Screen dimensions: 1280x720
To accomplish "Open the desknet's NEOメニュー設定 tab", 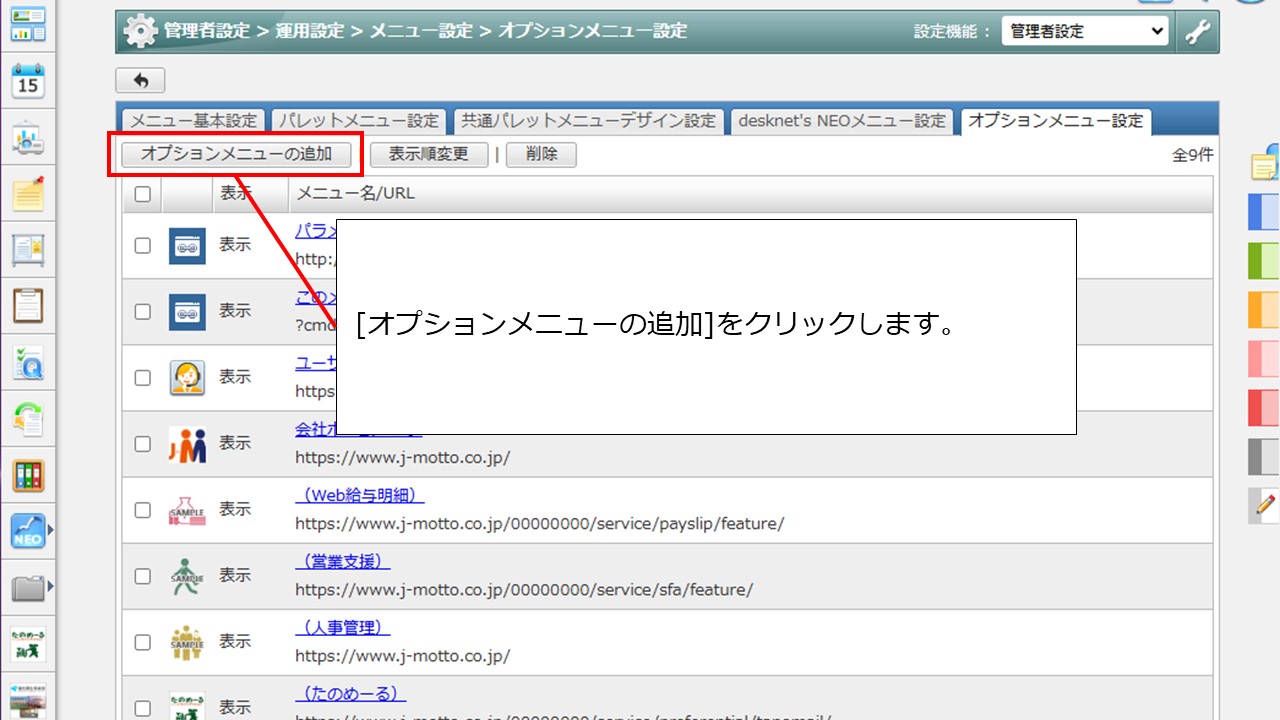I will [842, 121].
